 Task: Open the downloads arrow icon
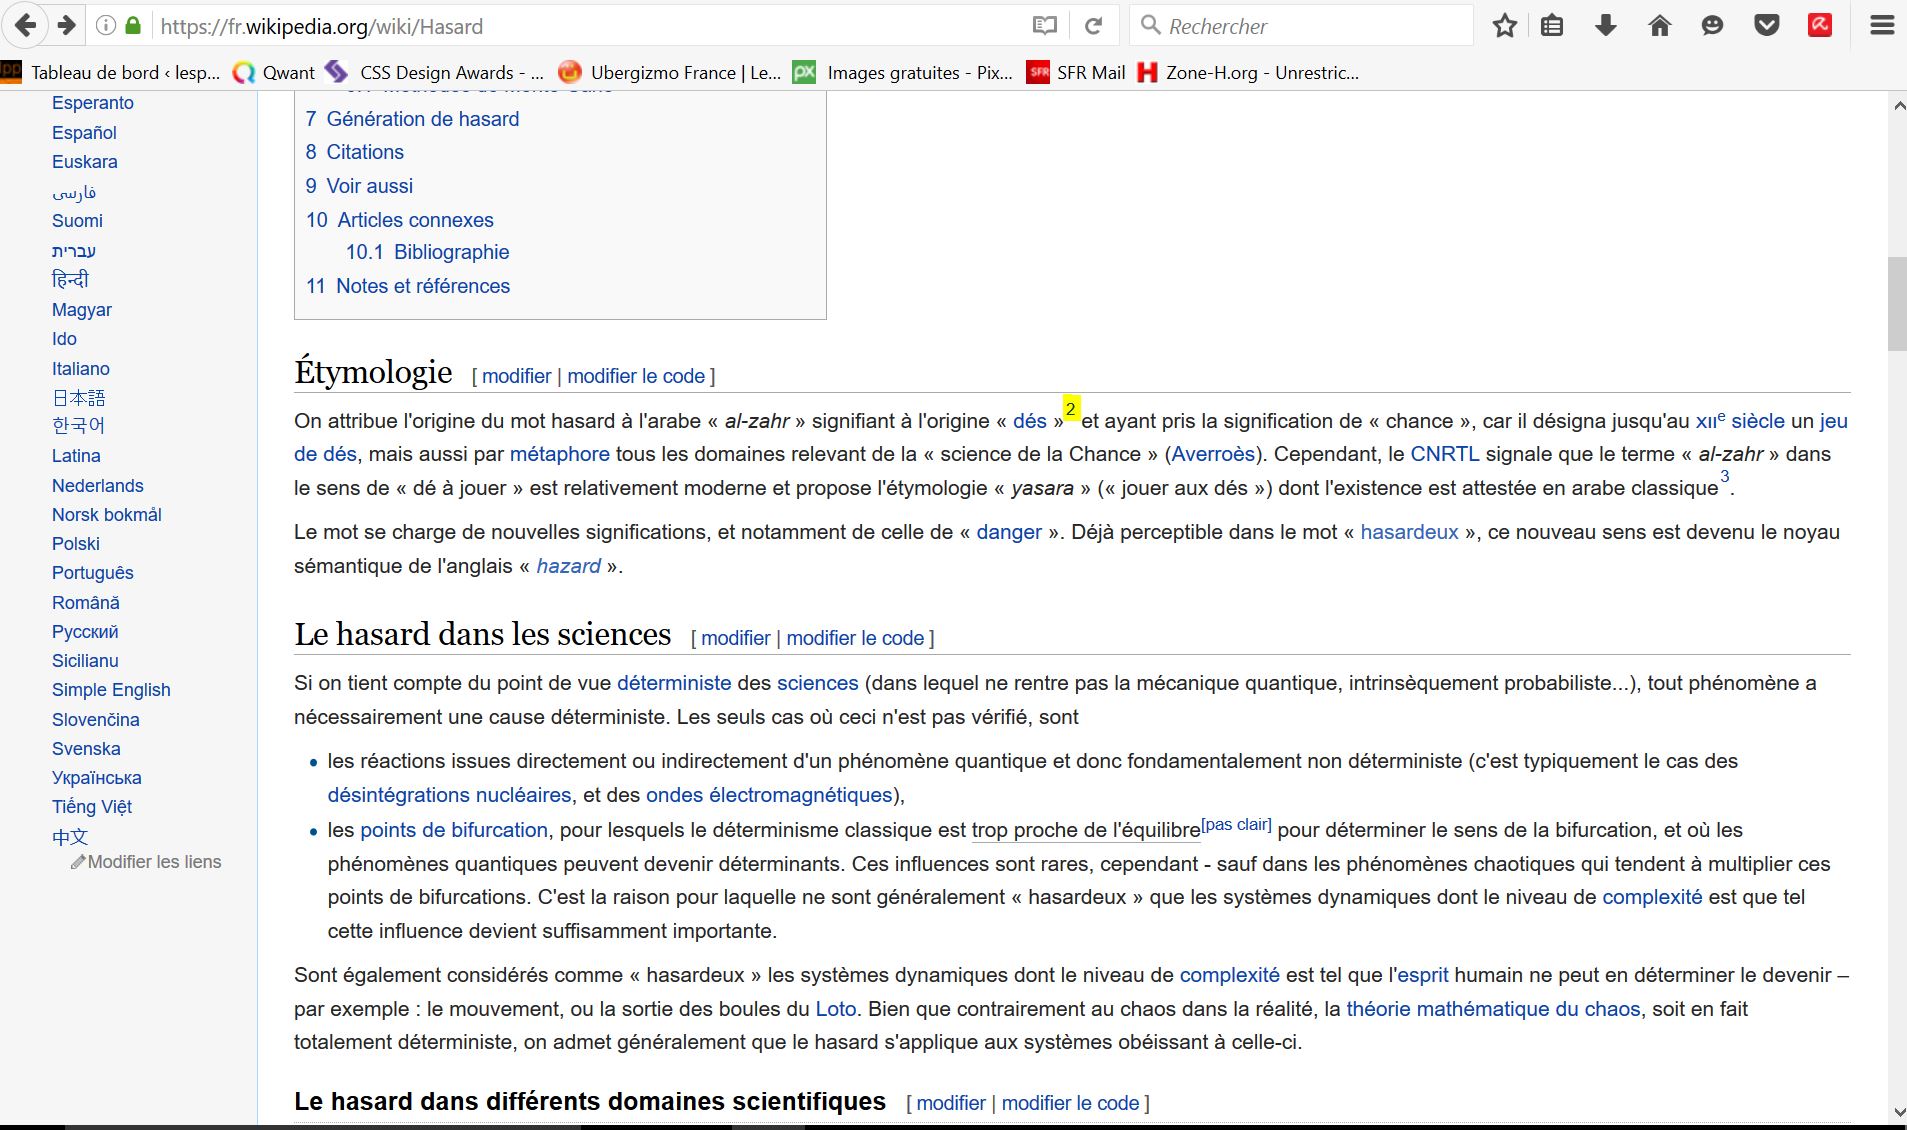coord(1606,26)
